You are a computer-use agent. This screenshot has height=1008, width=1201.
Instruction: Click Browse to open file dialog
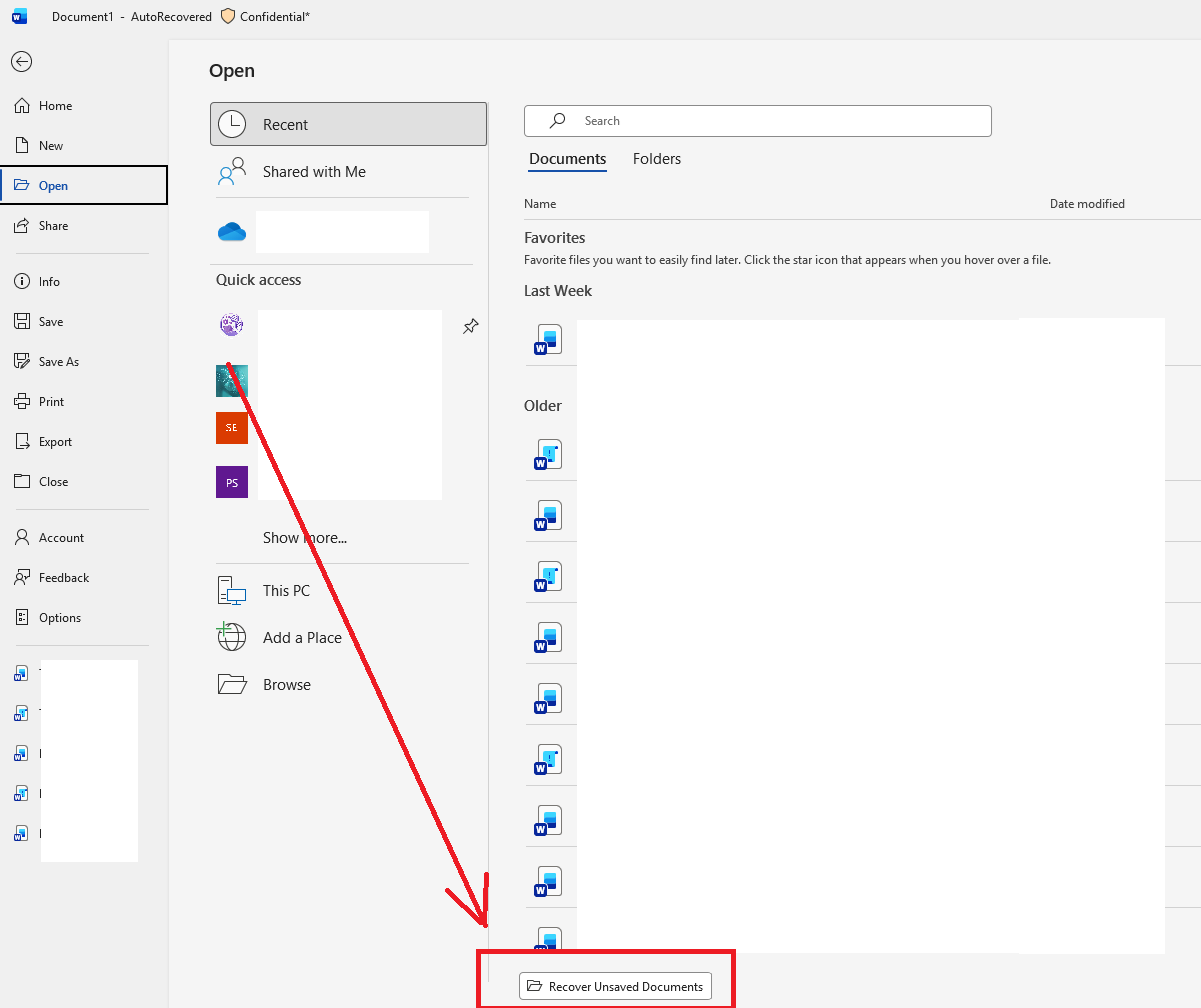[x=349, y=685]
